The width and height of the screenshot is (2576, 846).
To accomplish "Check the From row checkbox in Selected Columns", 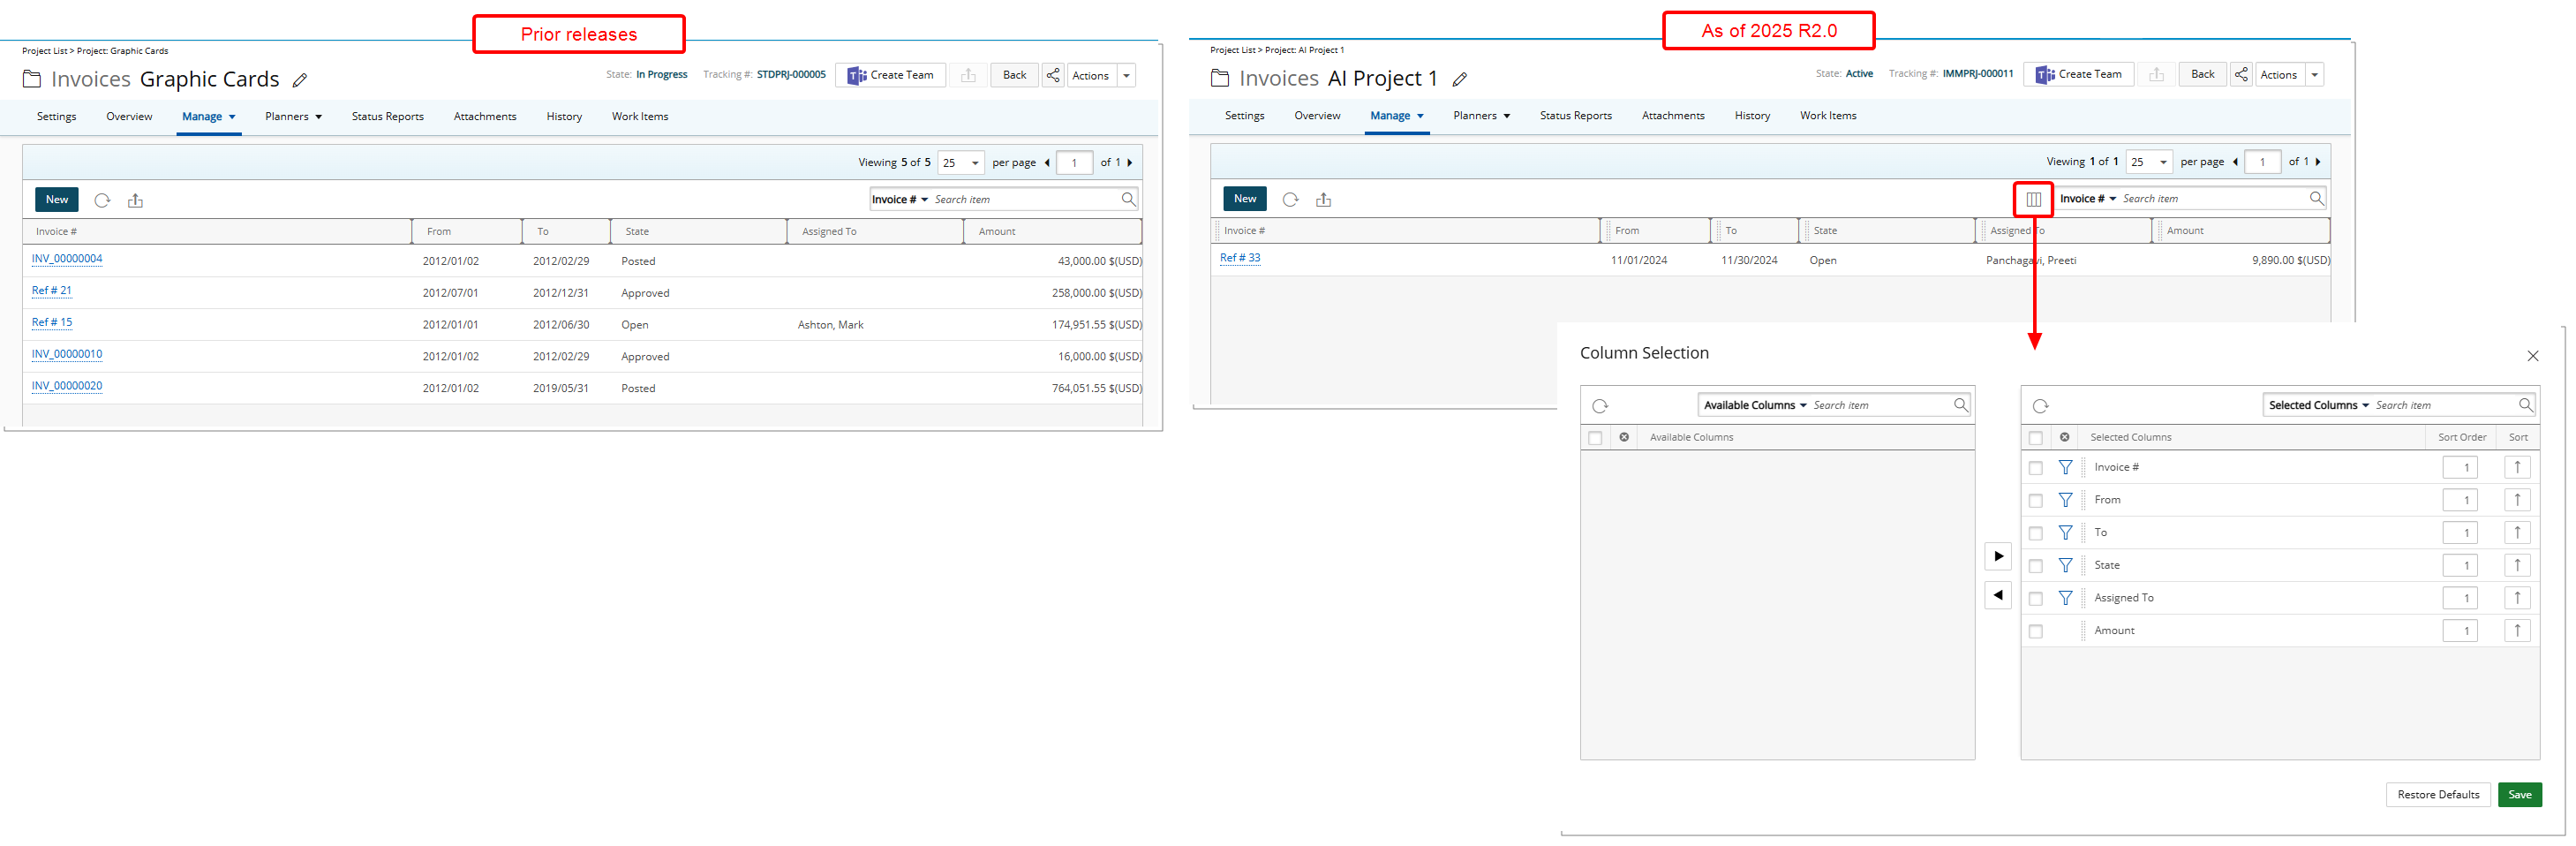I will pos(2035,500).
